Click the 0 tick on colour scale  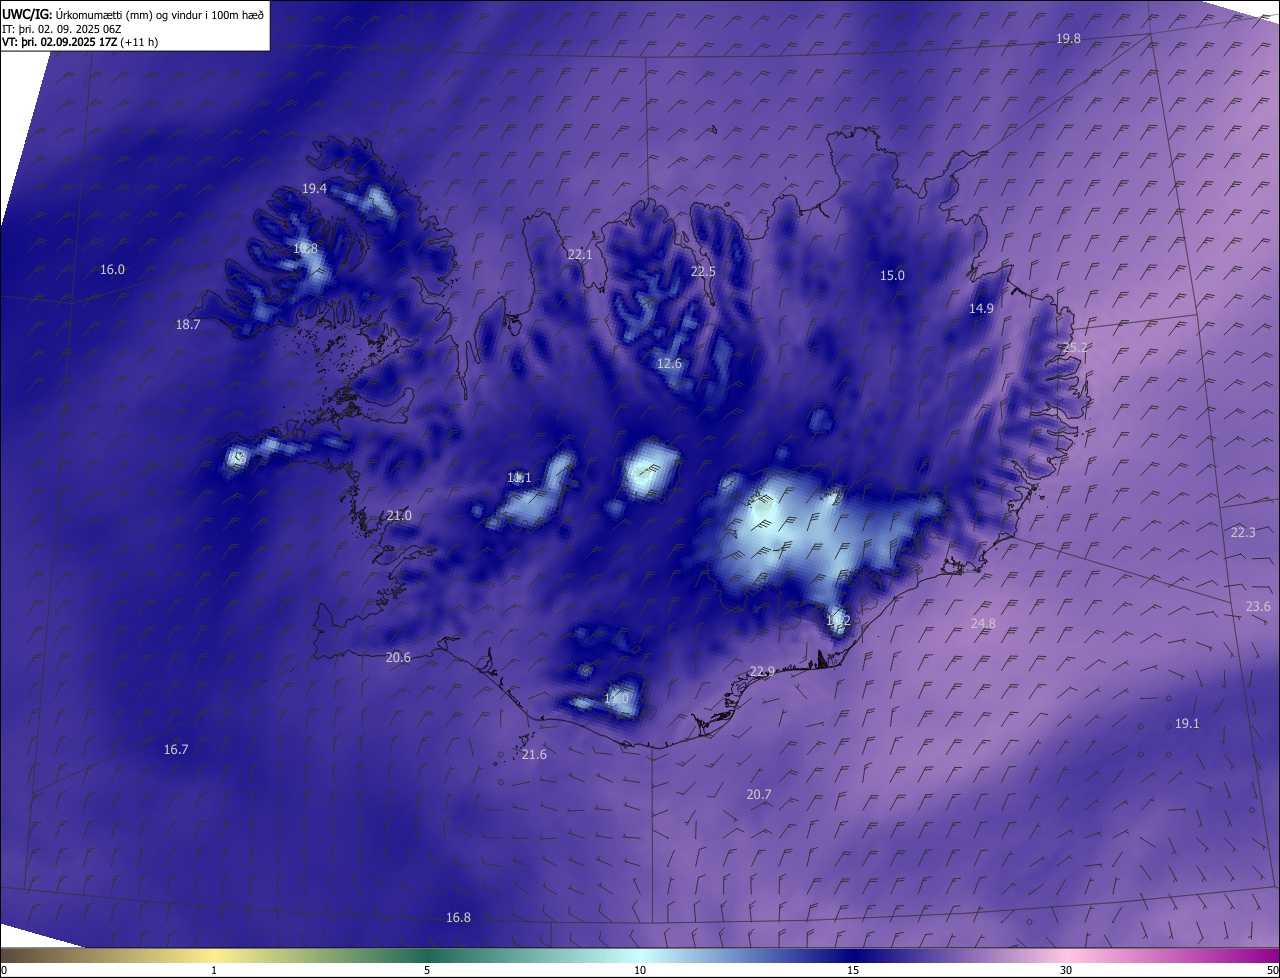click(x=4, y=970)
